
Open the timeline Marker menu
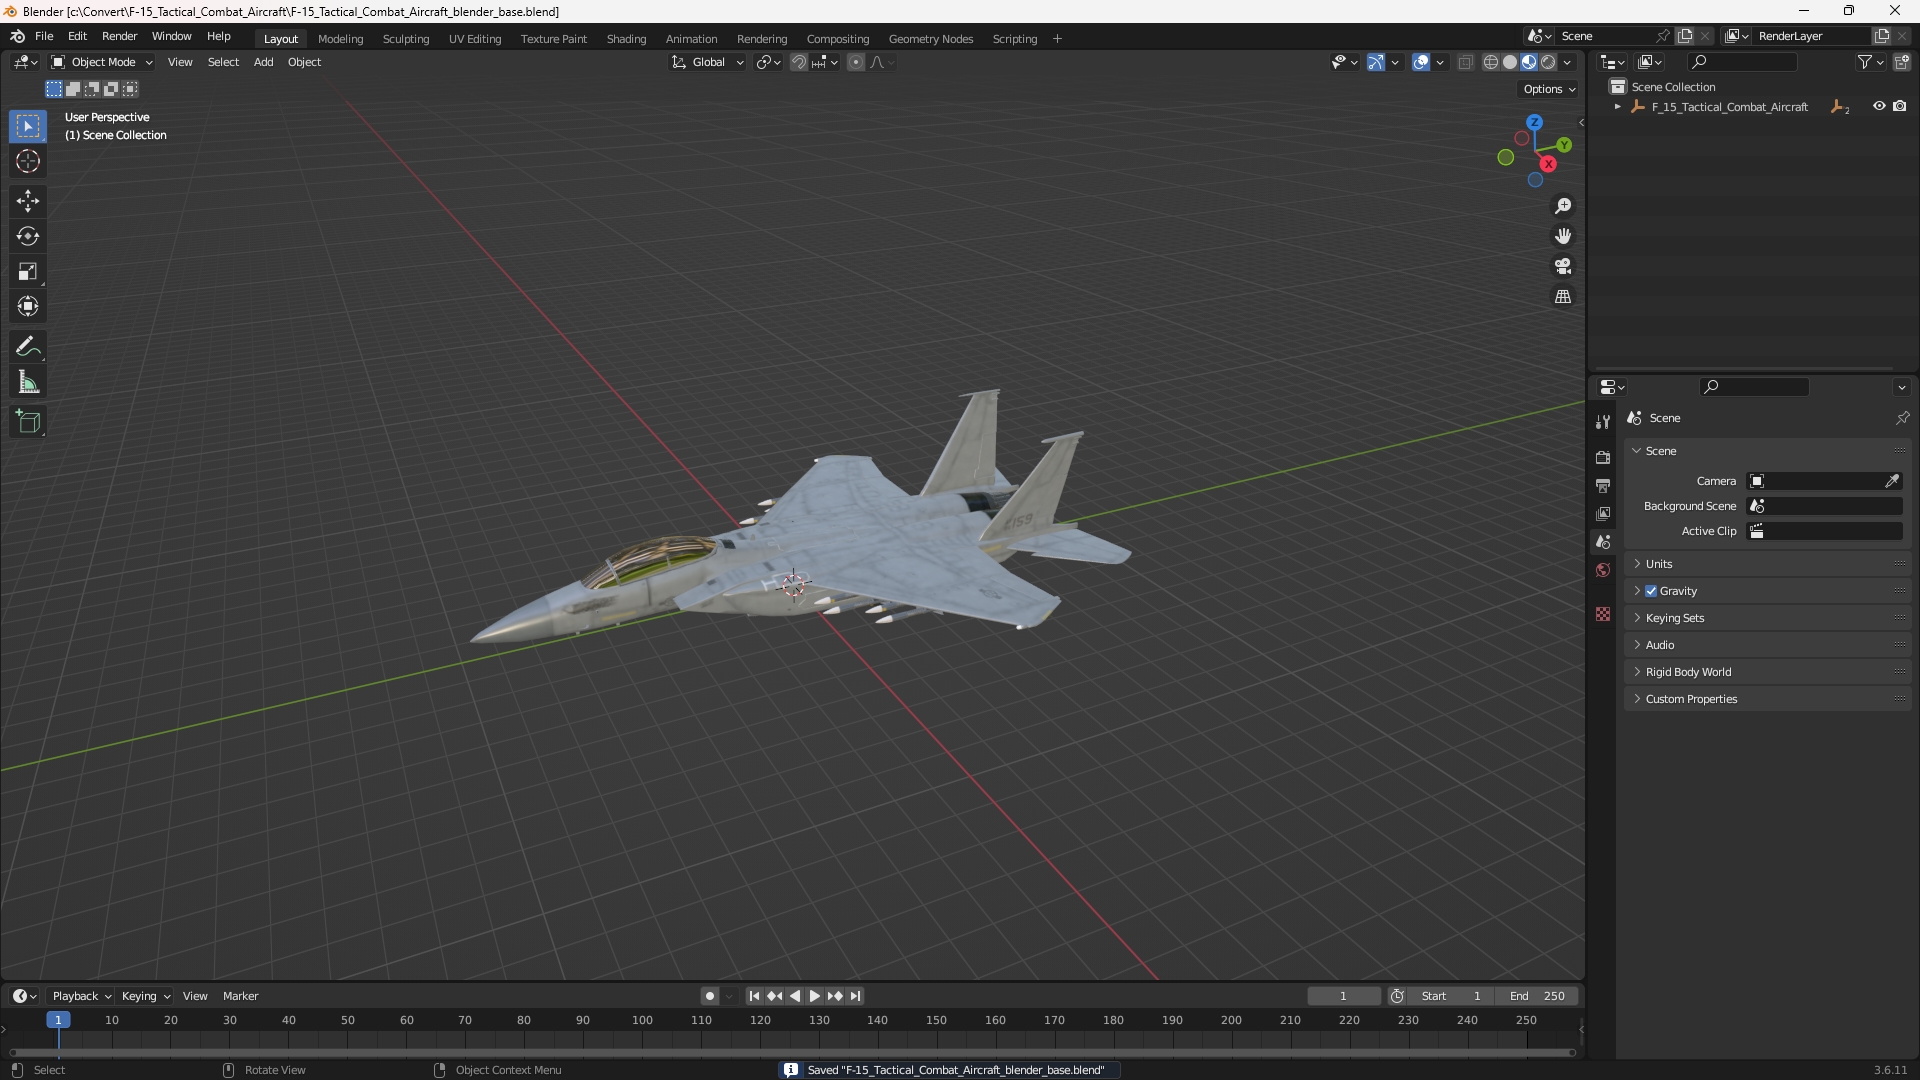point(240,996)
